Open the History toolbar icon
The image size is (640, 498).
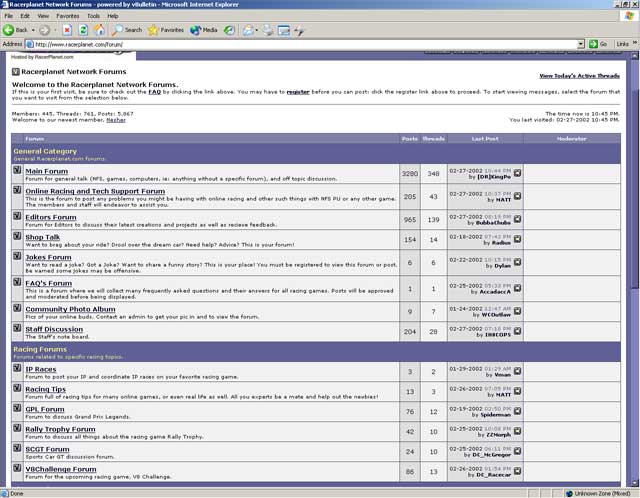pyautogui.click(x=229, y=30)
